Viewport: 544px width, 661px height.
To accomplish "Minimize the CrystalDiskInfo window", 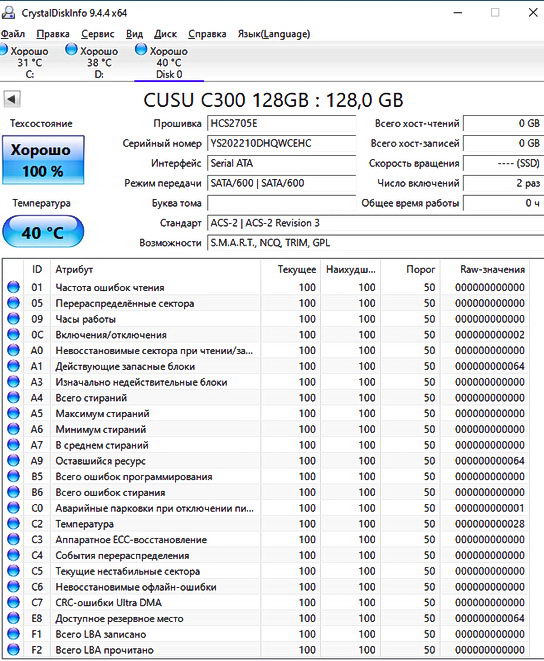I will [458, 13].
